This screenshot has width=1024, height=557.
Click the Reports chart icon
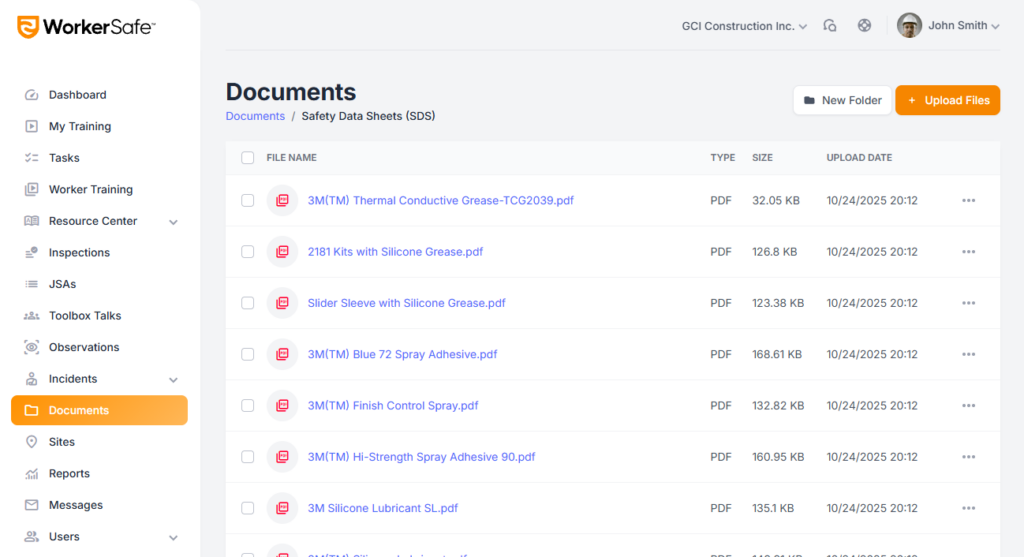click(31, 473)
